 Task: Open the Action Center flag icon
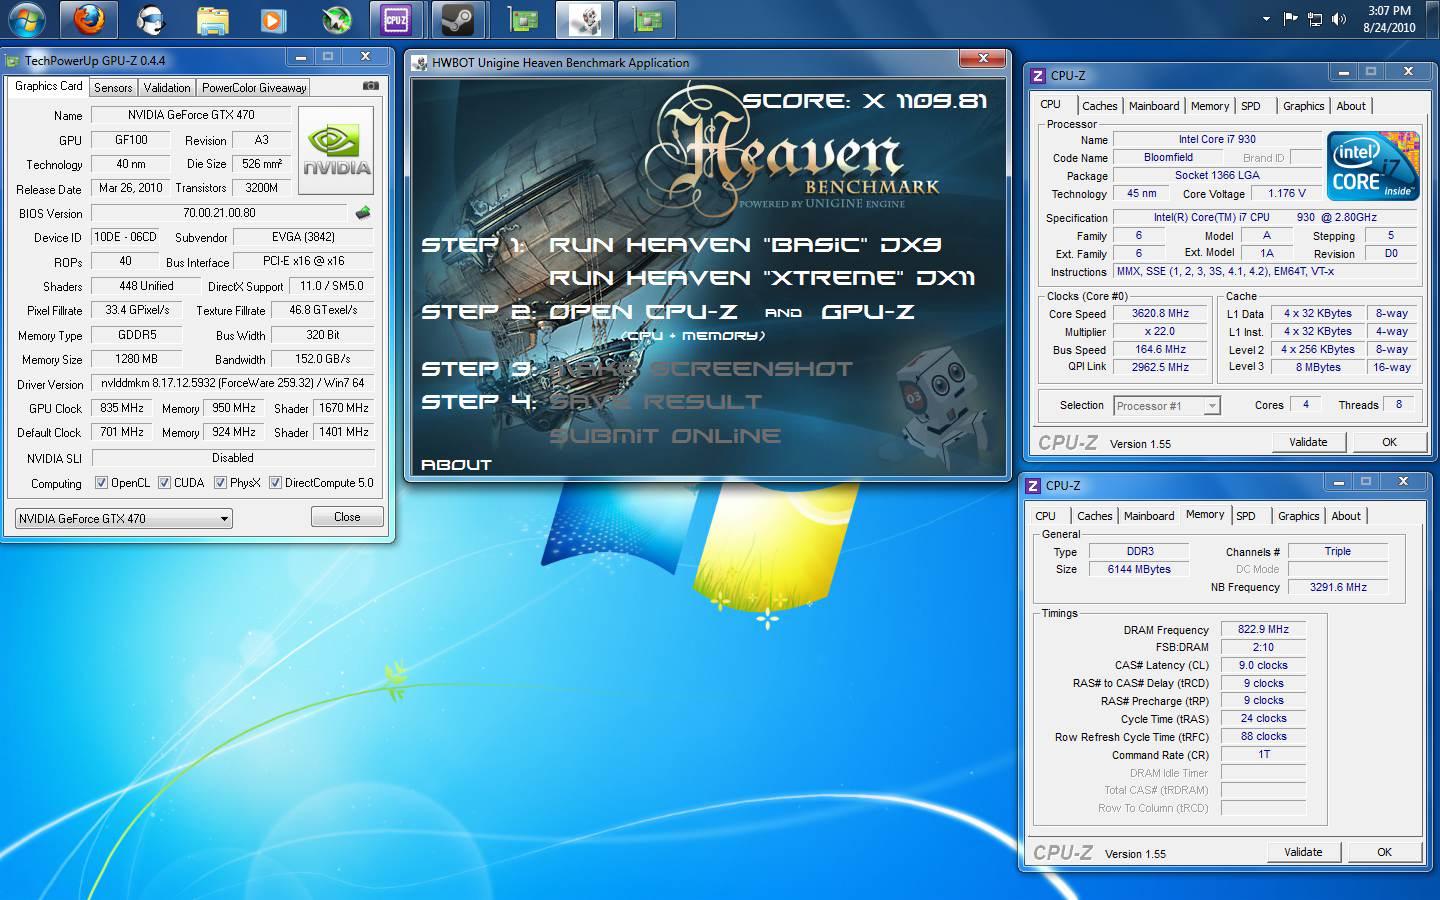tap(1290, 19)
